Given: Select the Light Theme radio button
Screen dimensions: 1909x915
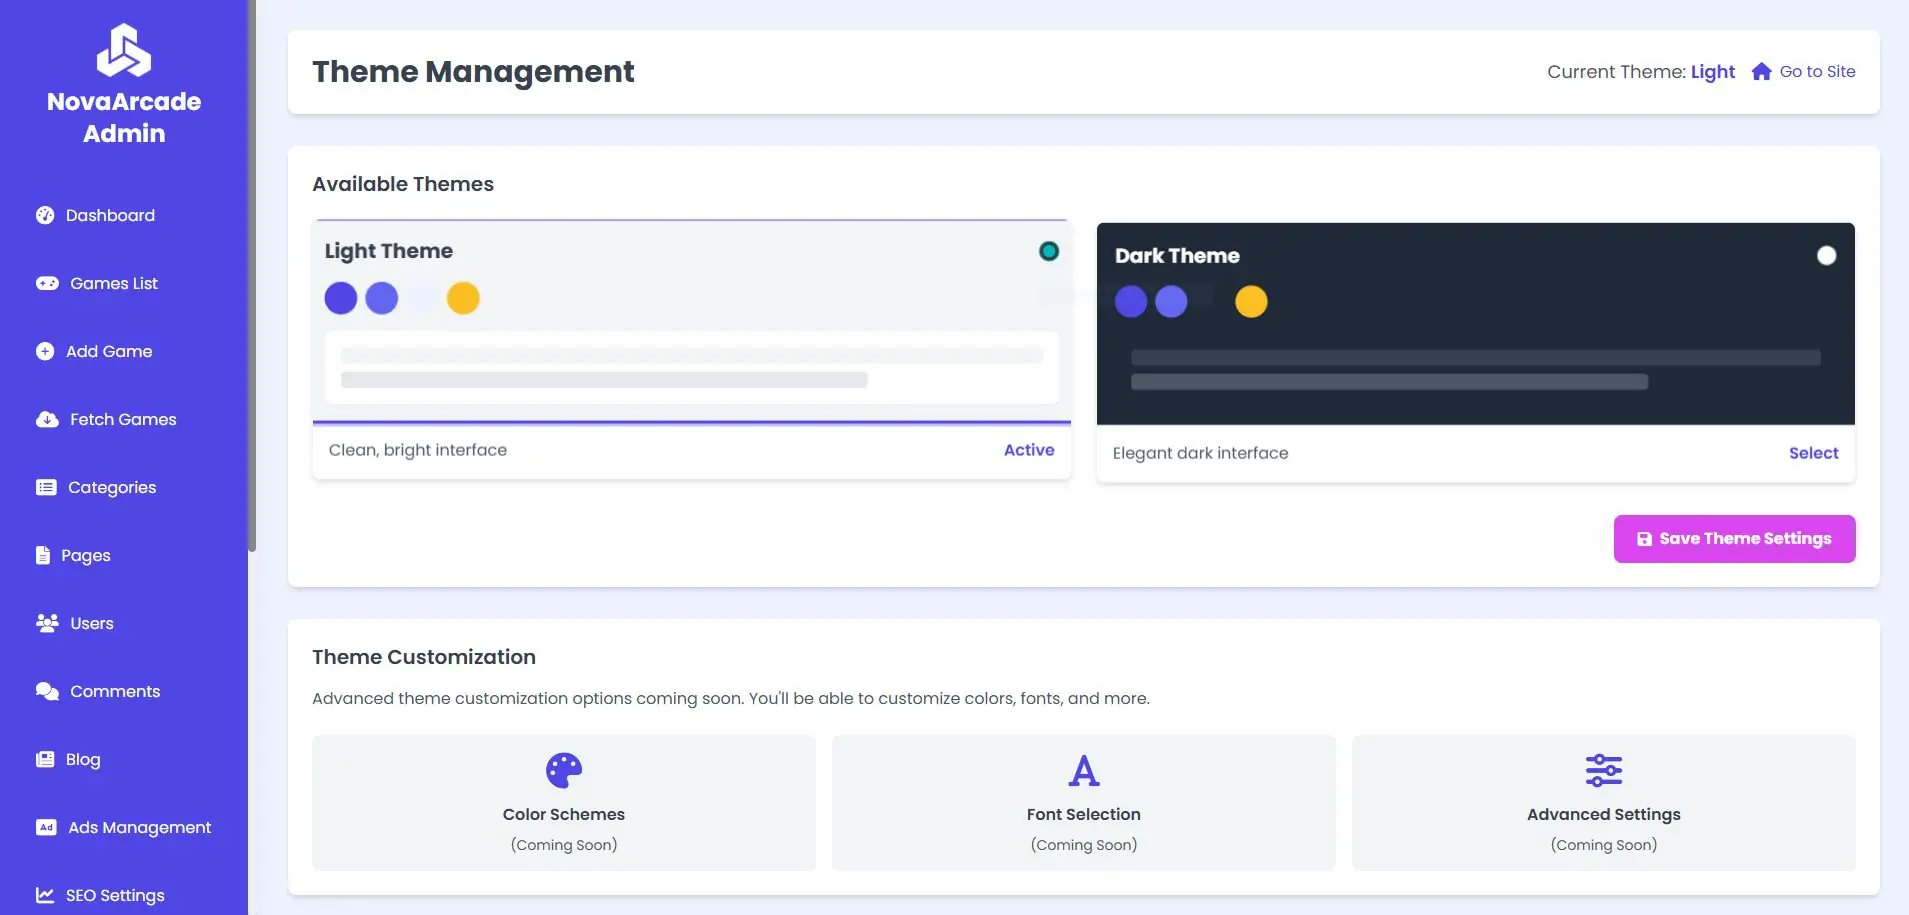Looking at the screenshot, I should (x=1048, y=251).
